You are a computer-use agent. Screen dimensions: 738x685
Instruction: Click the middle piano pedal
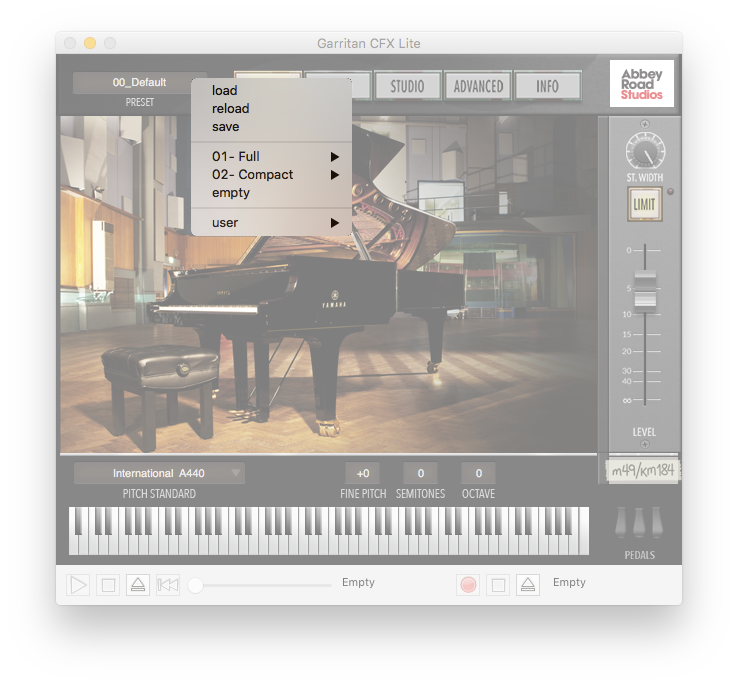(639, 523)
